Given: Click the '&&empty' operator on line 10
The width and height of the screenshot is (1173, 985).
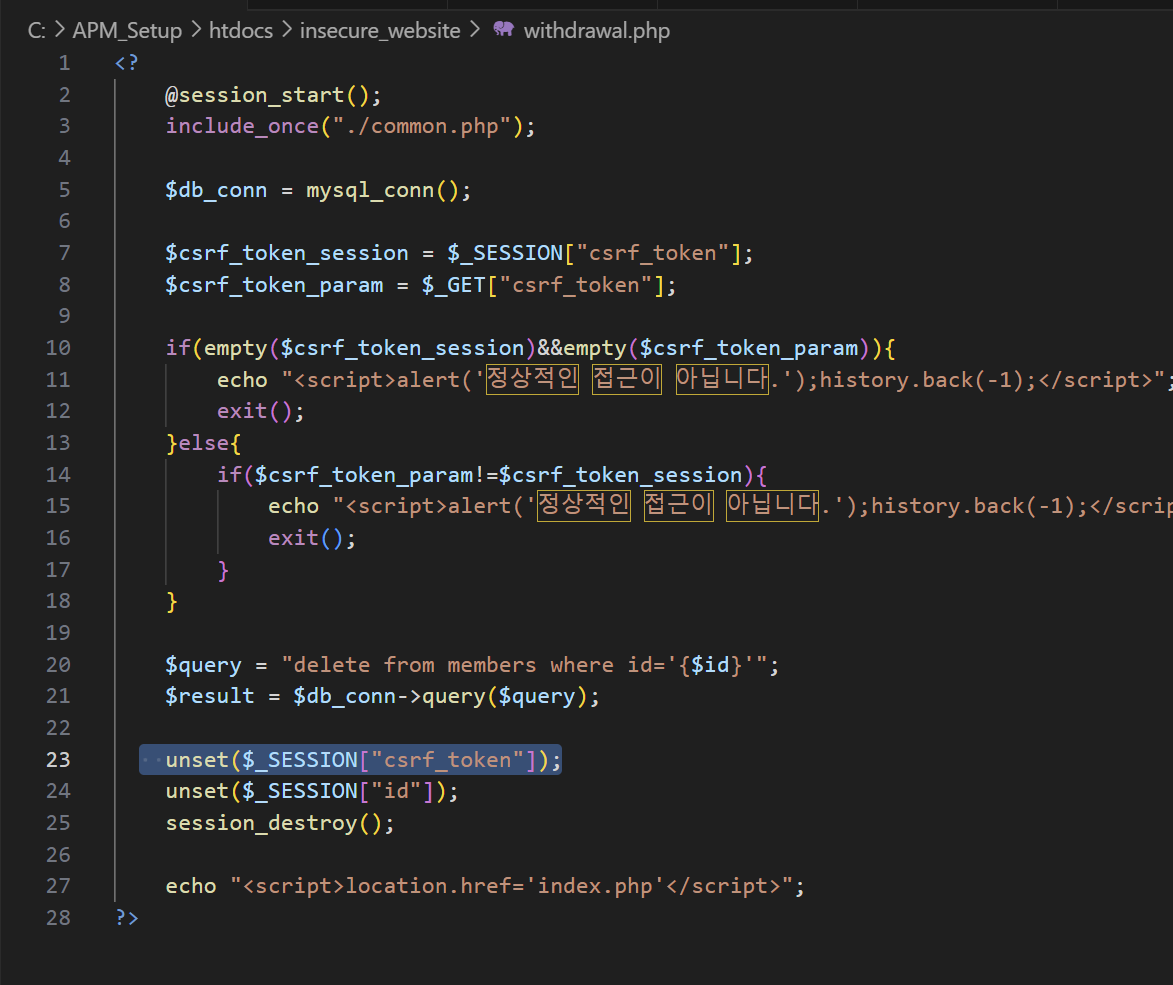Looking at the screenshot, I should click(x=582, y=348).
